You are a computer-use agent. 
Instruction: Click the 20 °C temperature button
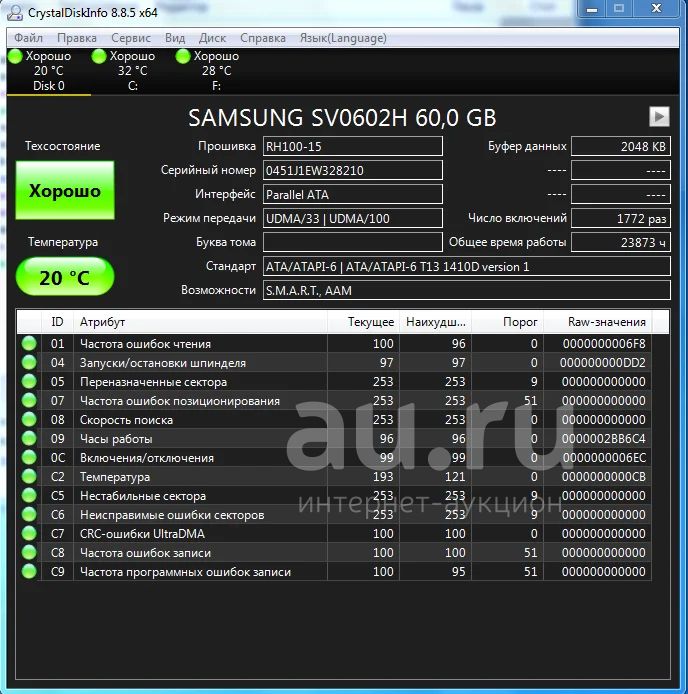coord(65,277)
